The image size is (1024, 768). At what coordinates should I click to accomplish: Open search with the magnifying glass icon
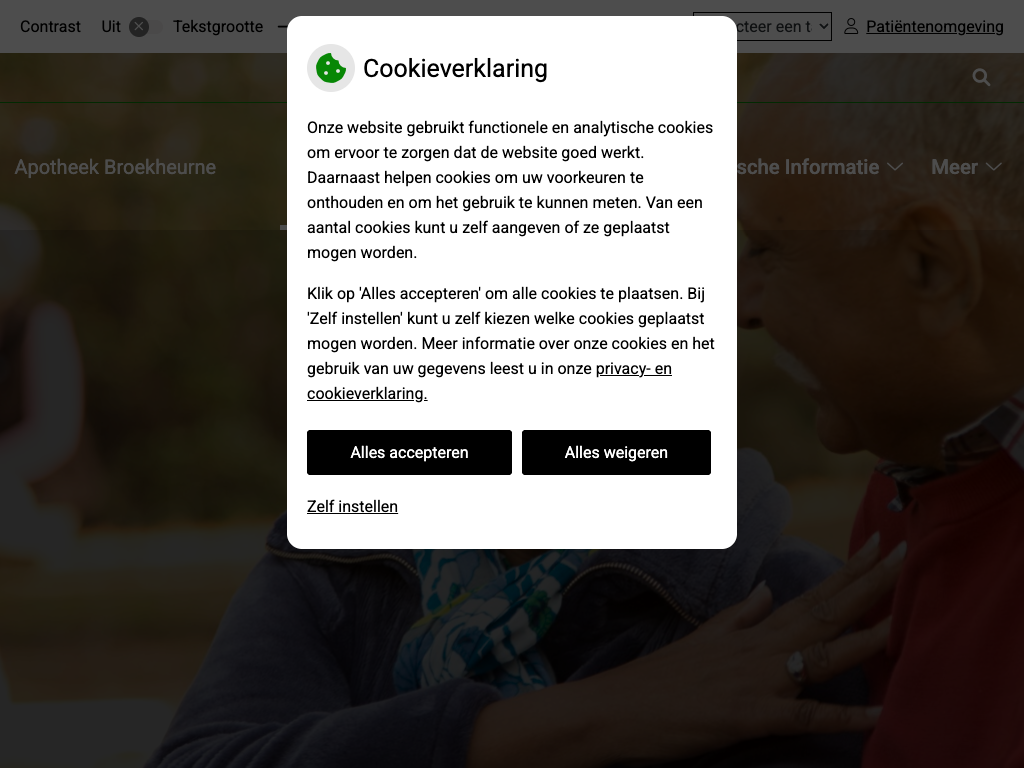tap(981, 77)
